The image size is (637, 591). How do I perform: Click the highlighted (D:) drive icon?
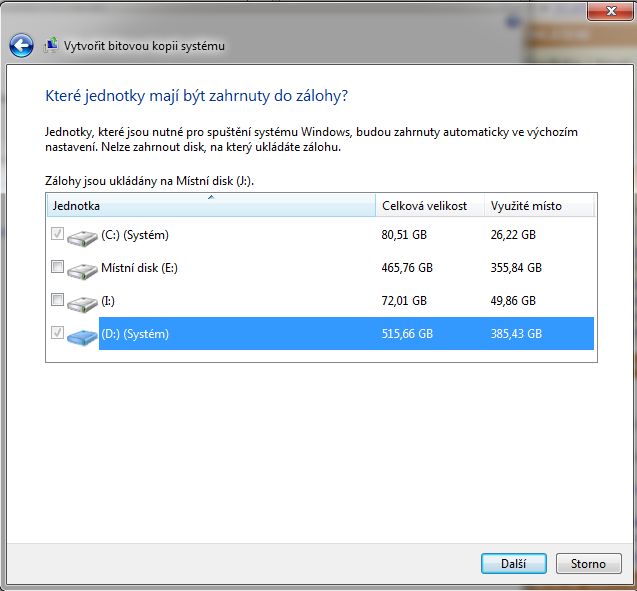(82, 336)
